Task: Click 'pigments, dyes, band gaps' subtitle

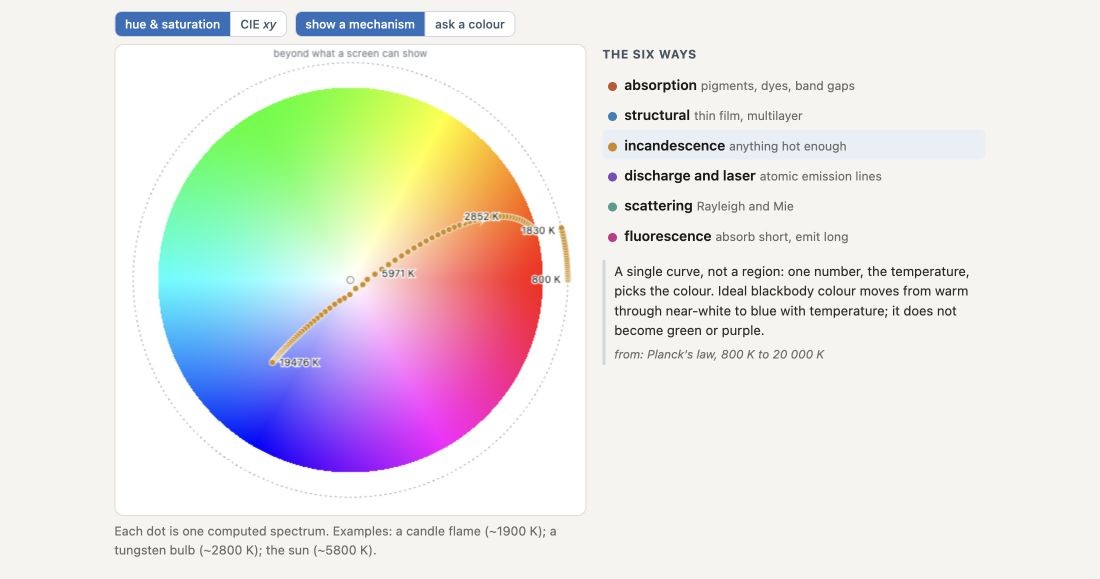Action: pos(777,86)
